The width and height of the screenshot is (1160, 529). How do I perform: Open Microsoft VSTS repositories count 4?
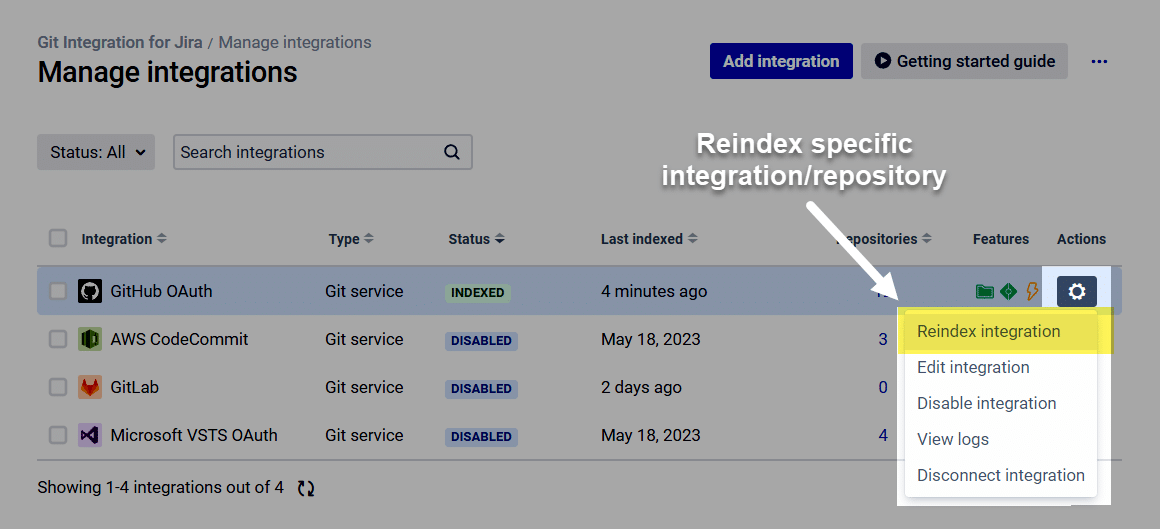click(883, 435)
